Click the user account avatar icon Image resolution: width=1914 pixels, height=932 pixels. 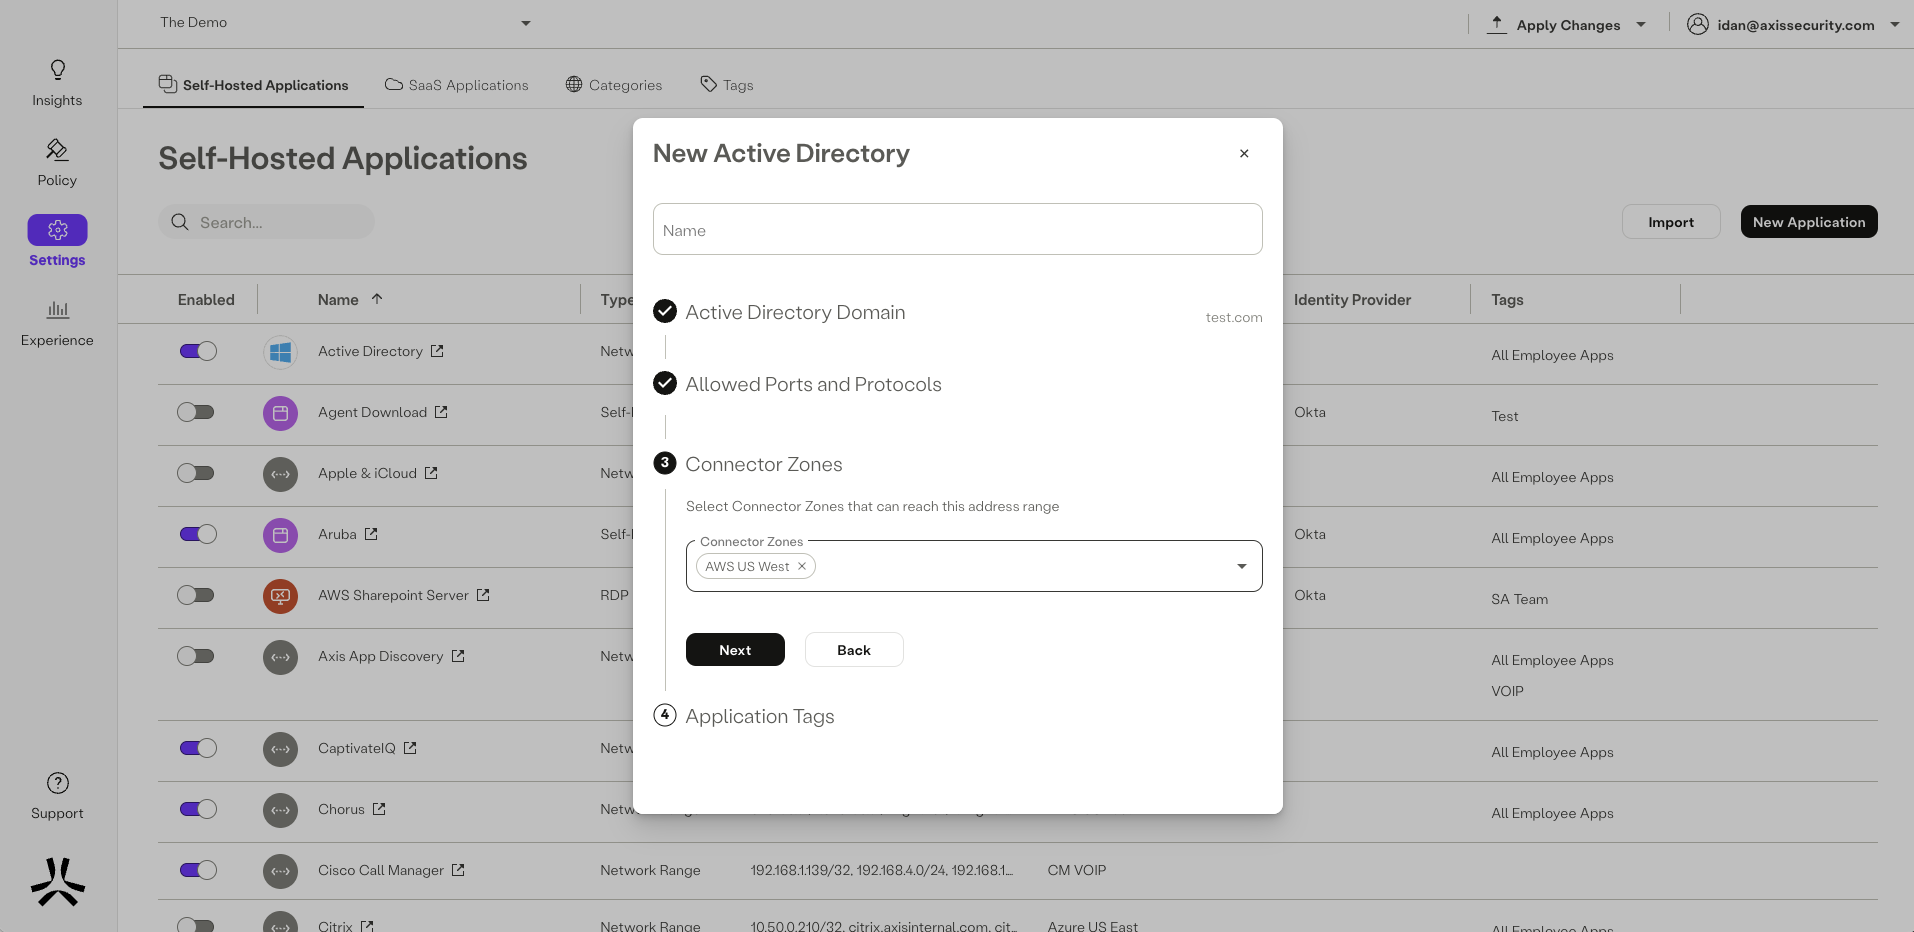coord(1698,24)
